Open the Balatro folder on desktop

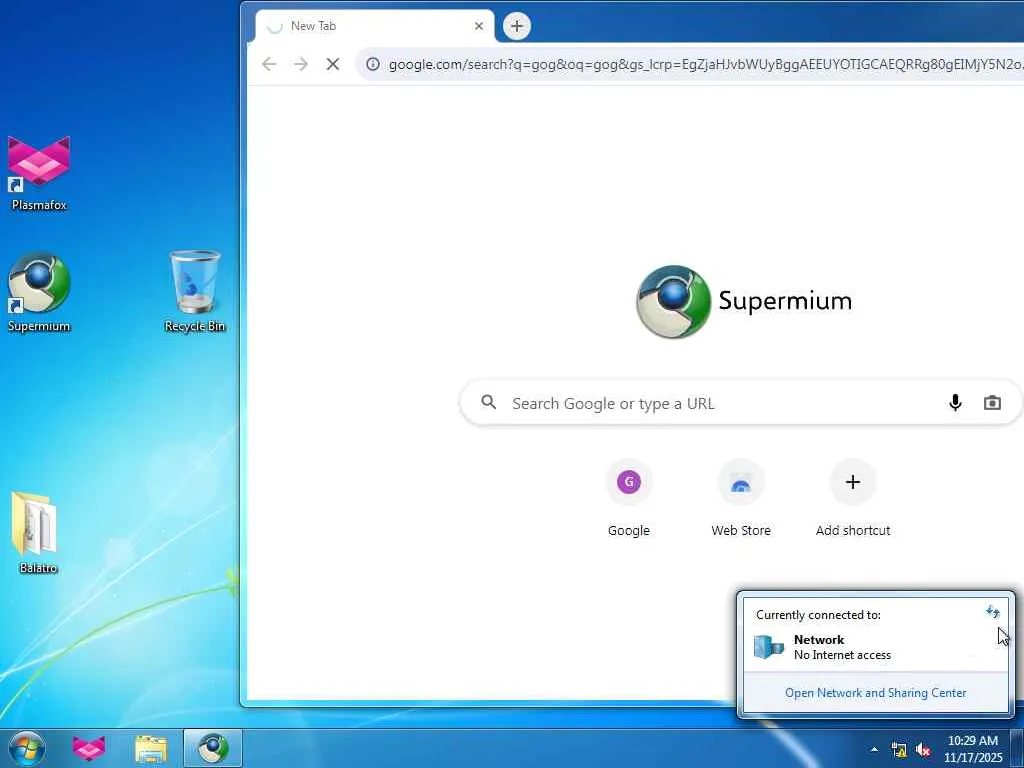coord(37,533)
